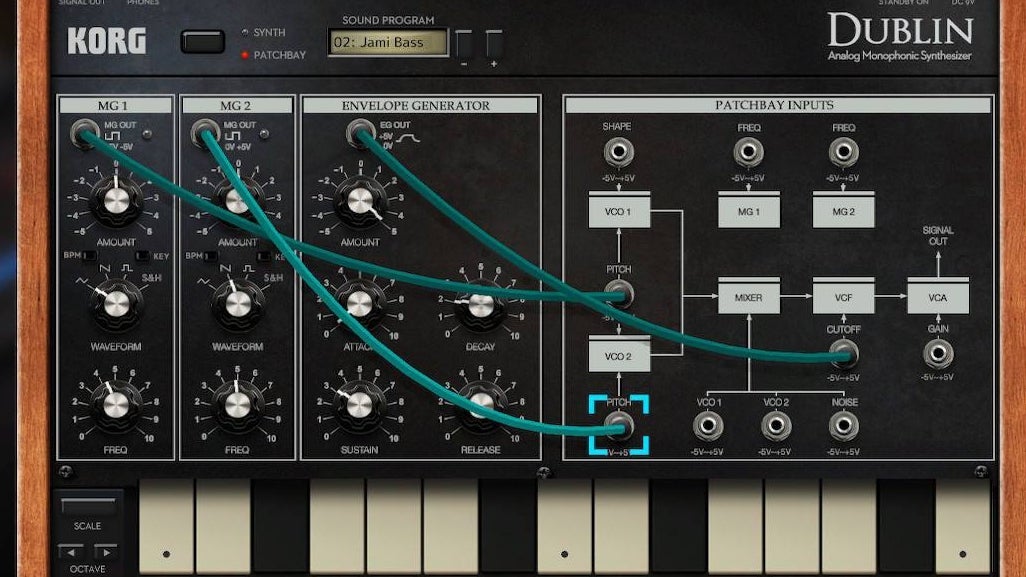Click the VCO 1 SHAPE input jack
1026x577 pixels.
[618, 152]
